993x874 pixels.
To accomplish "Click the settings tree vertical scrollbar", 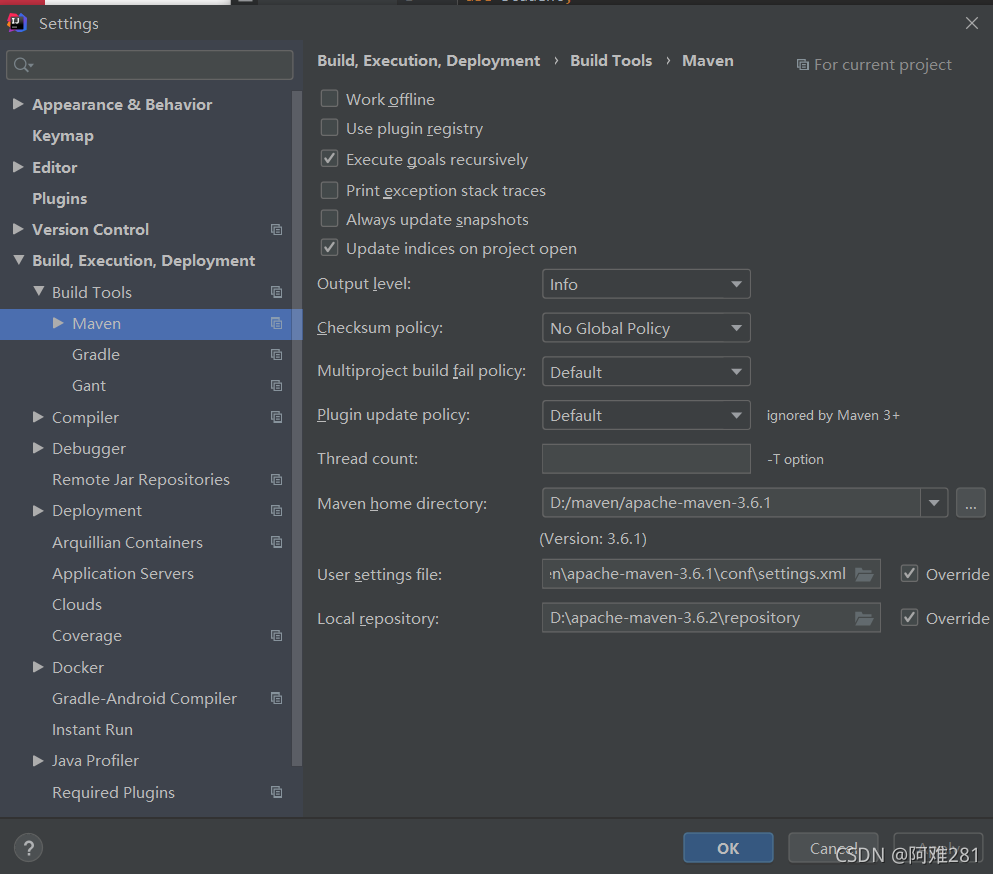I will (x=297, y=428).
